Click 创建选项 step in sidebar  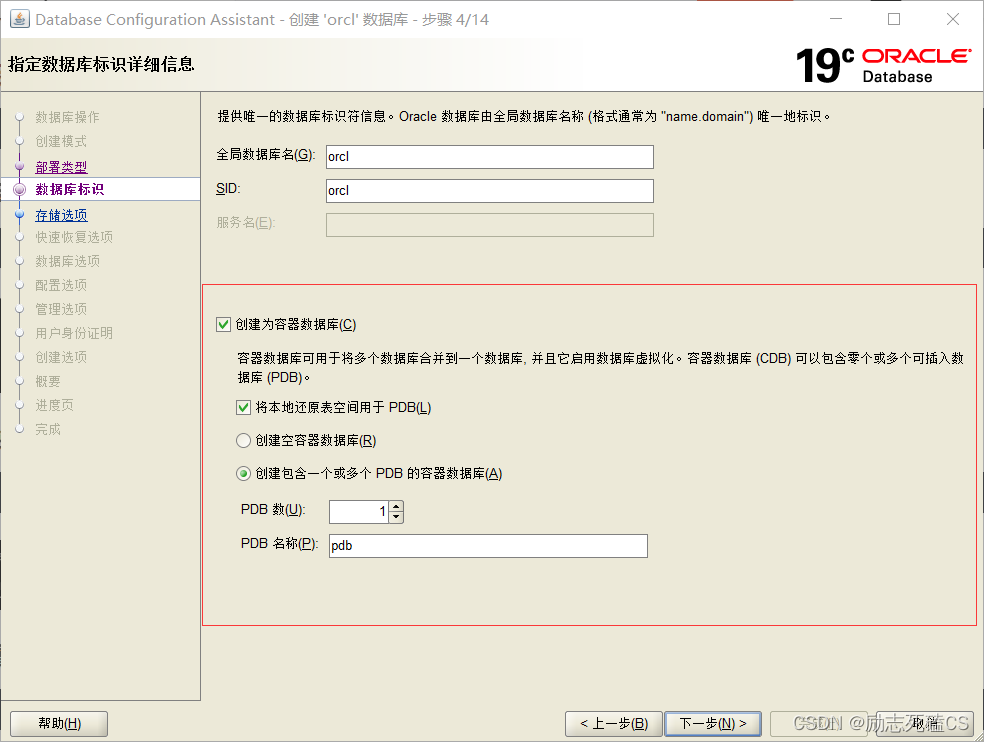tap(61, 357)
